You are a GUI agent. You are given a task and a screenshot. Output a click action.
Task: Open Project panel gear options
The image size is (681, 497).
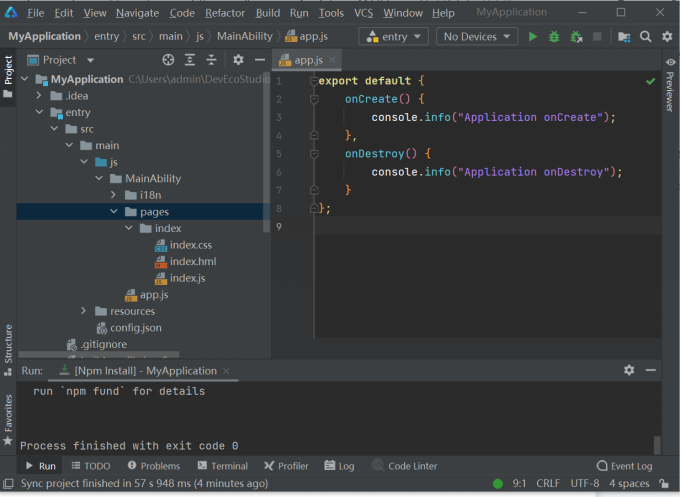coord(237,60)
